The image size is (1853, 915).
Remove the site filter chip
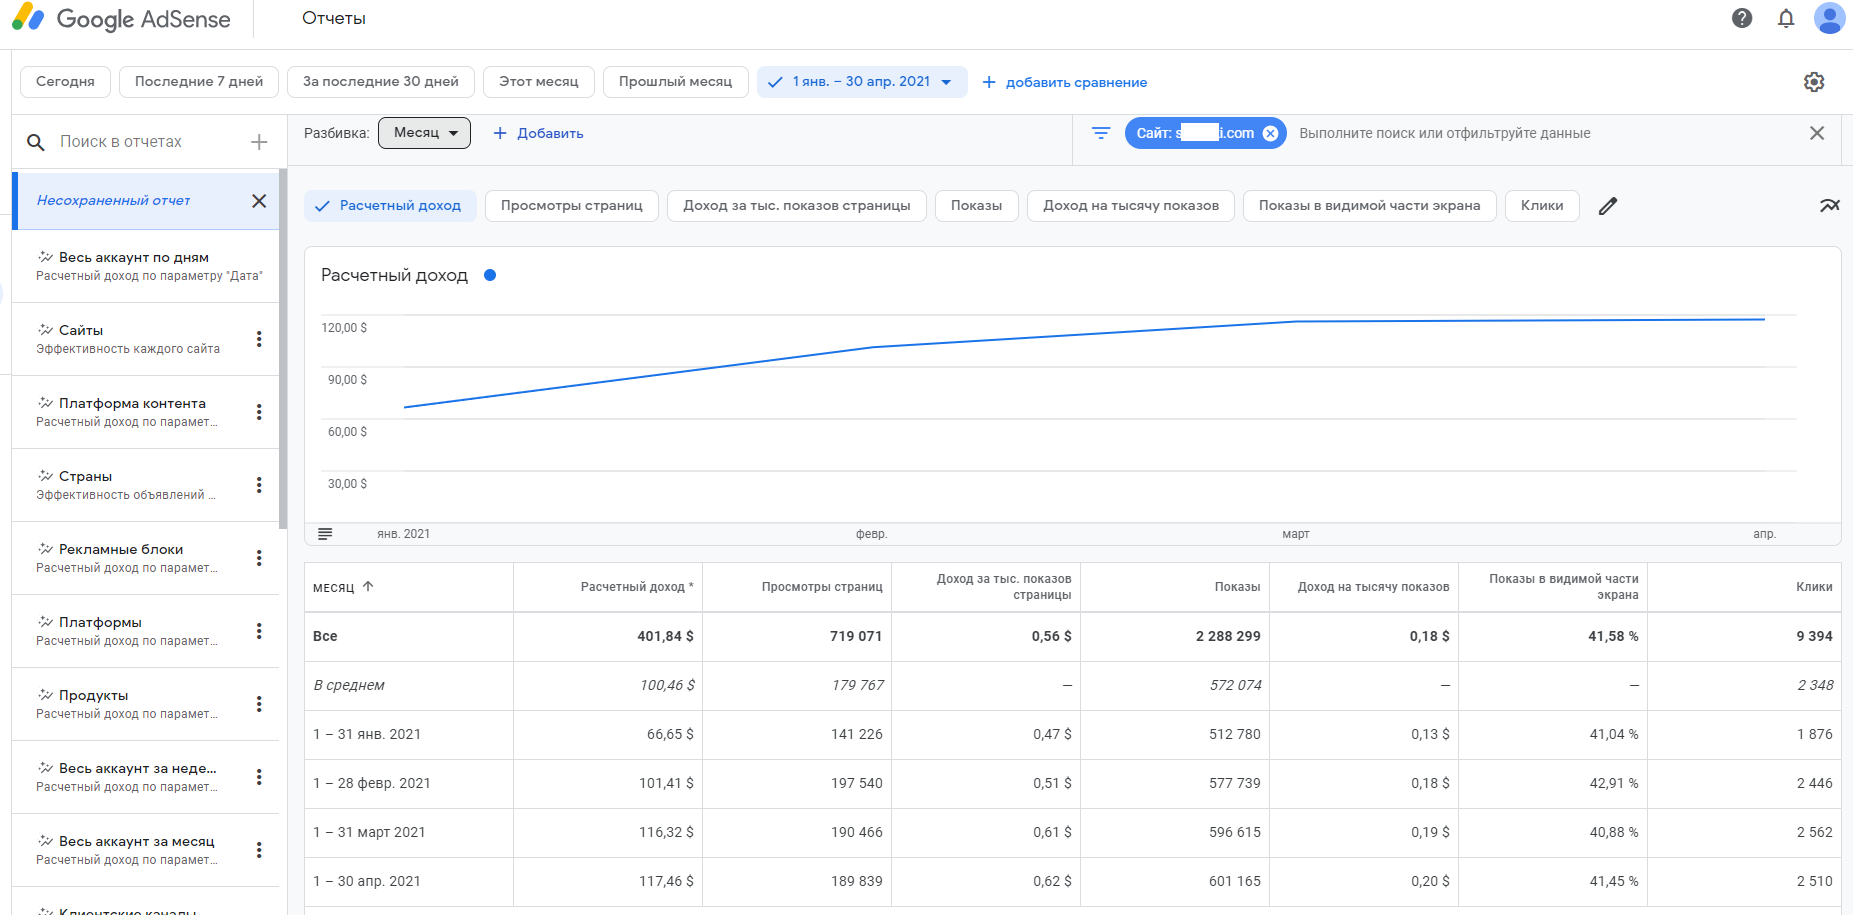click(x=1270, y=133)
